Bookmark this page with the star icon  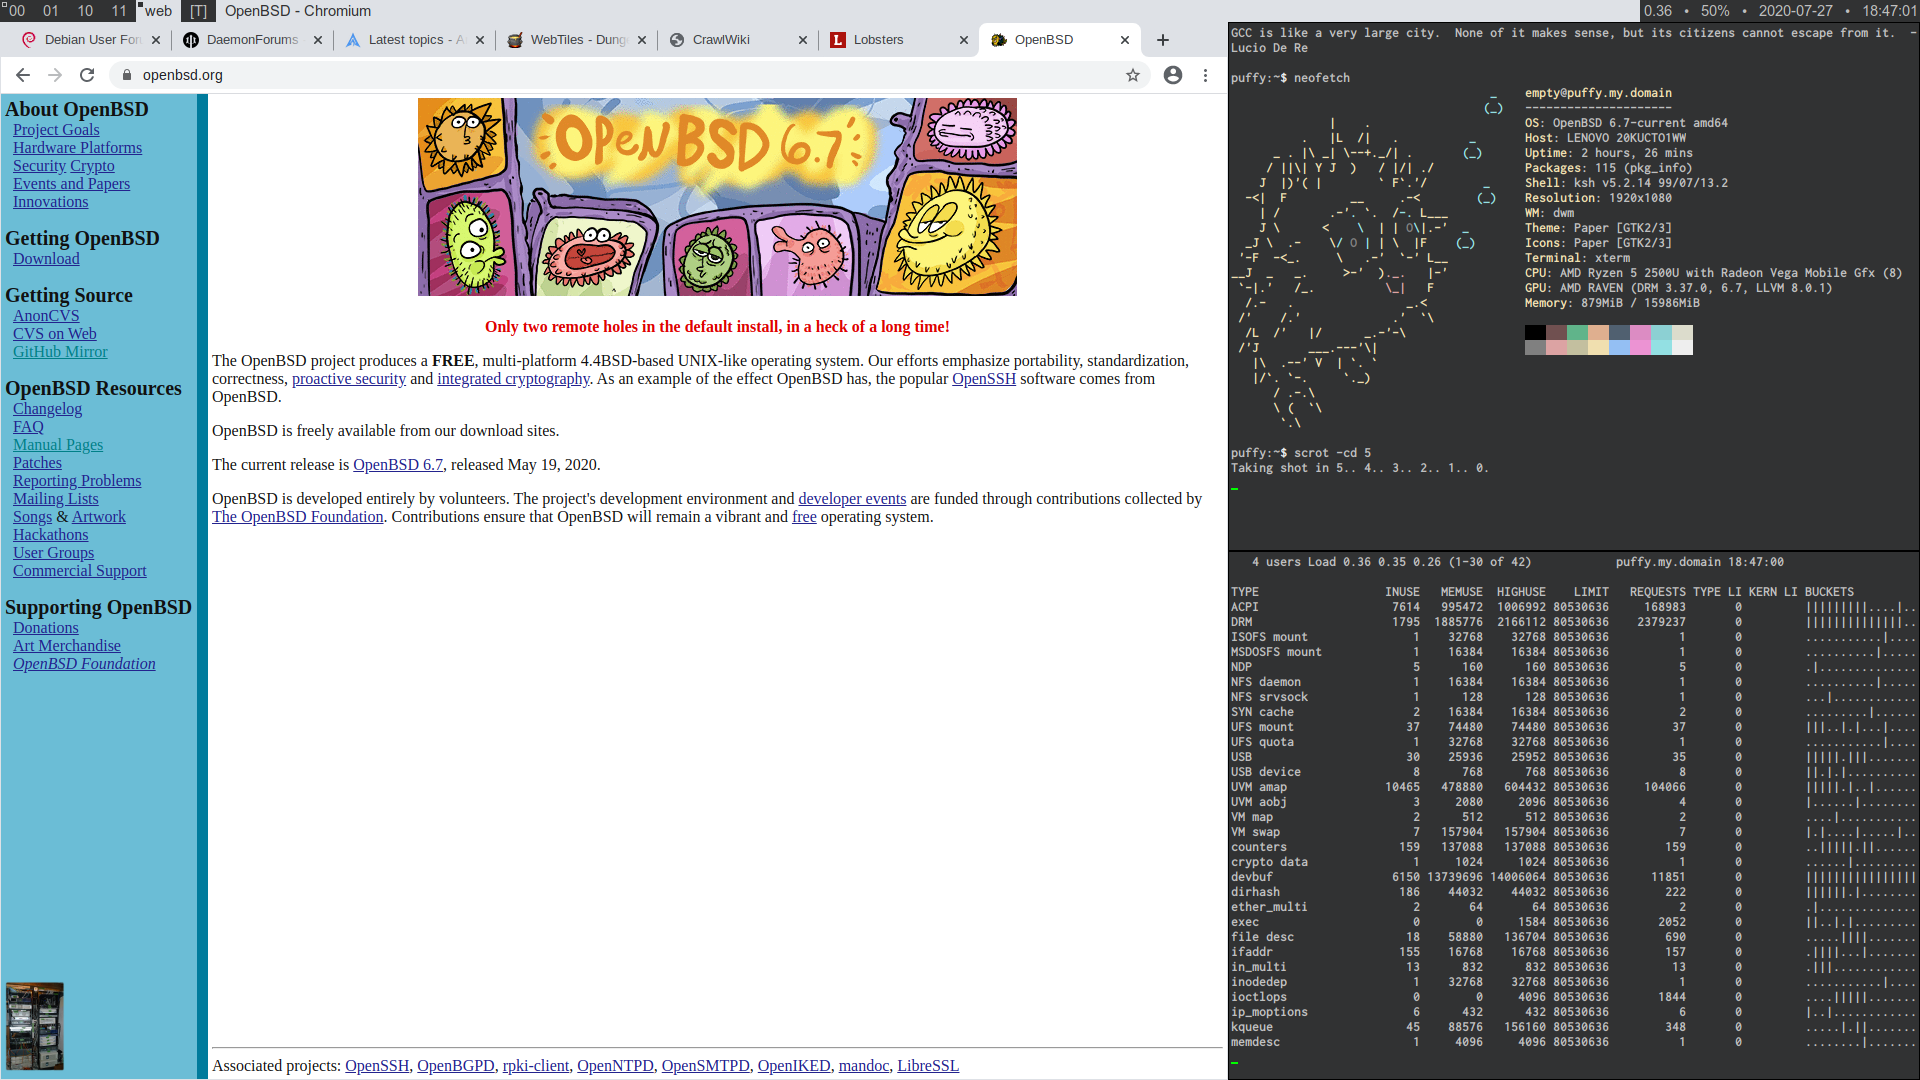(1133, 75)
